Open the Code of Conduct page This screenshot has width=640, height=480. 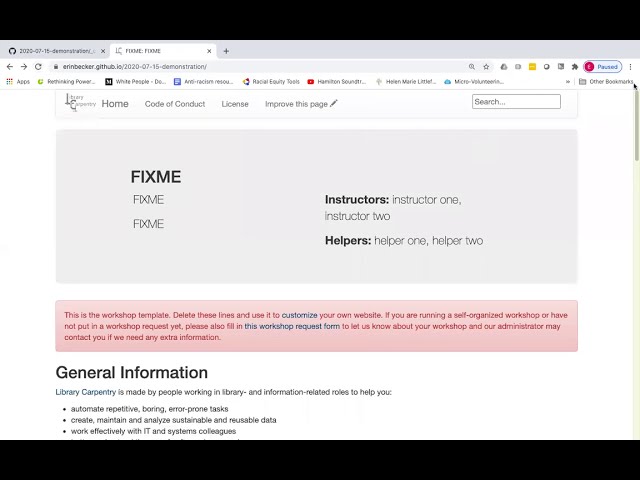[x=175, y=104]
